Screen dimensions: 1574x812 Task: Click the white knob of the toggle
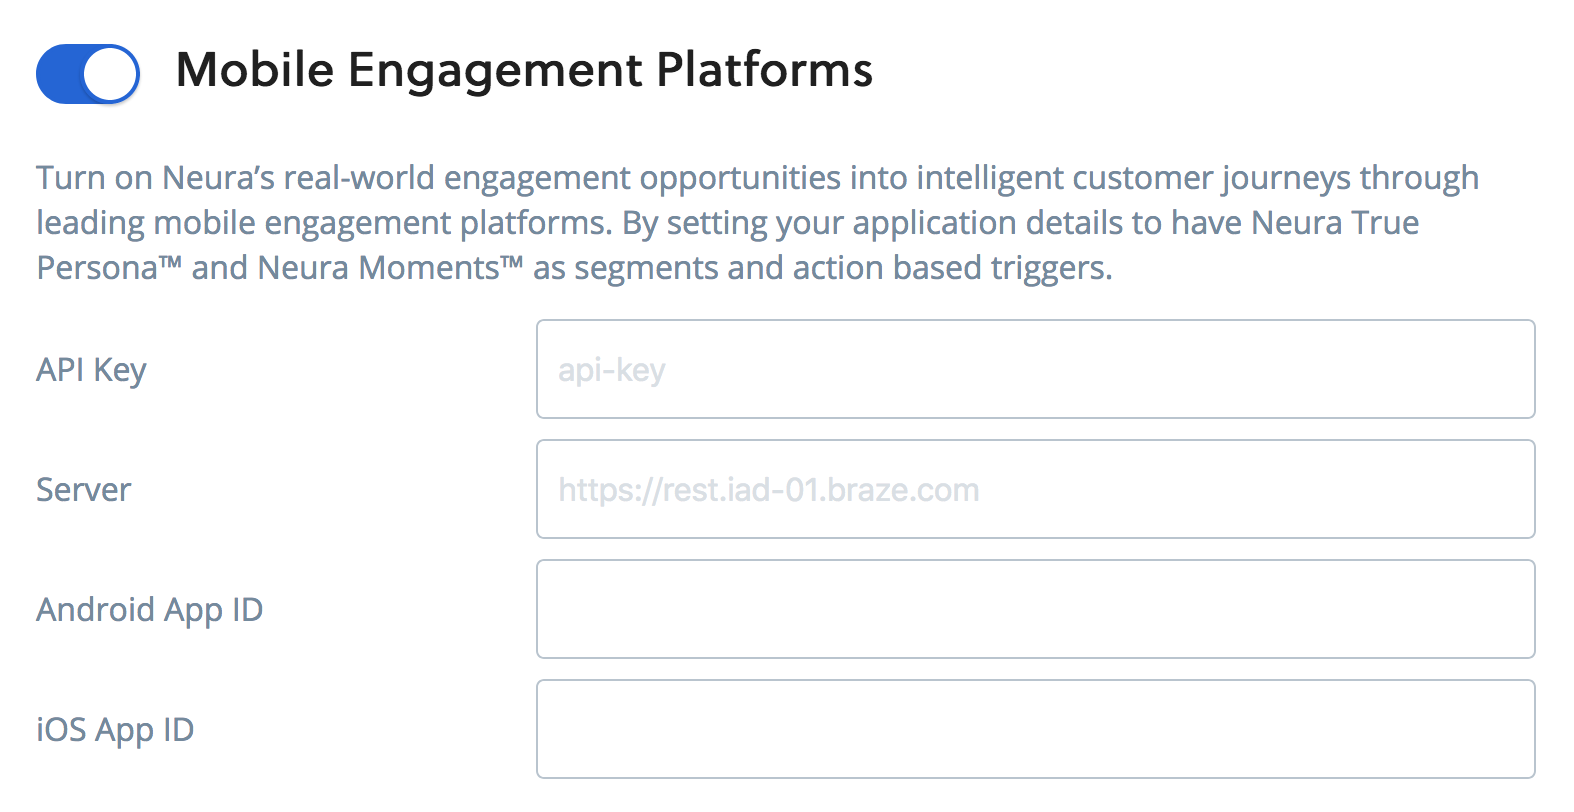pyautogui.click(x=110, y=73)
